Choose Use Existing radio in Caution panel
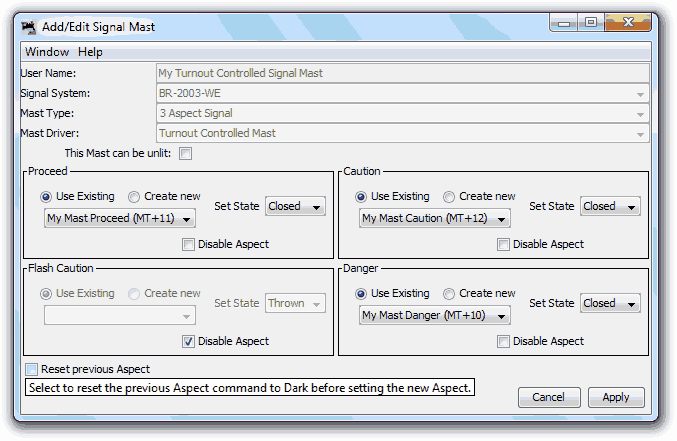The height and width of the screenshot is (441, 677). [362, 197]
